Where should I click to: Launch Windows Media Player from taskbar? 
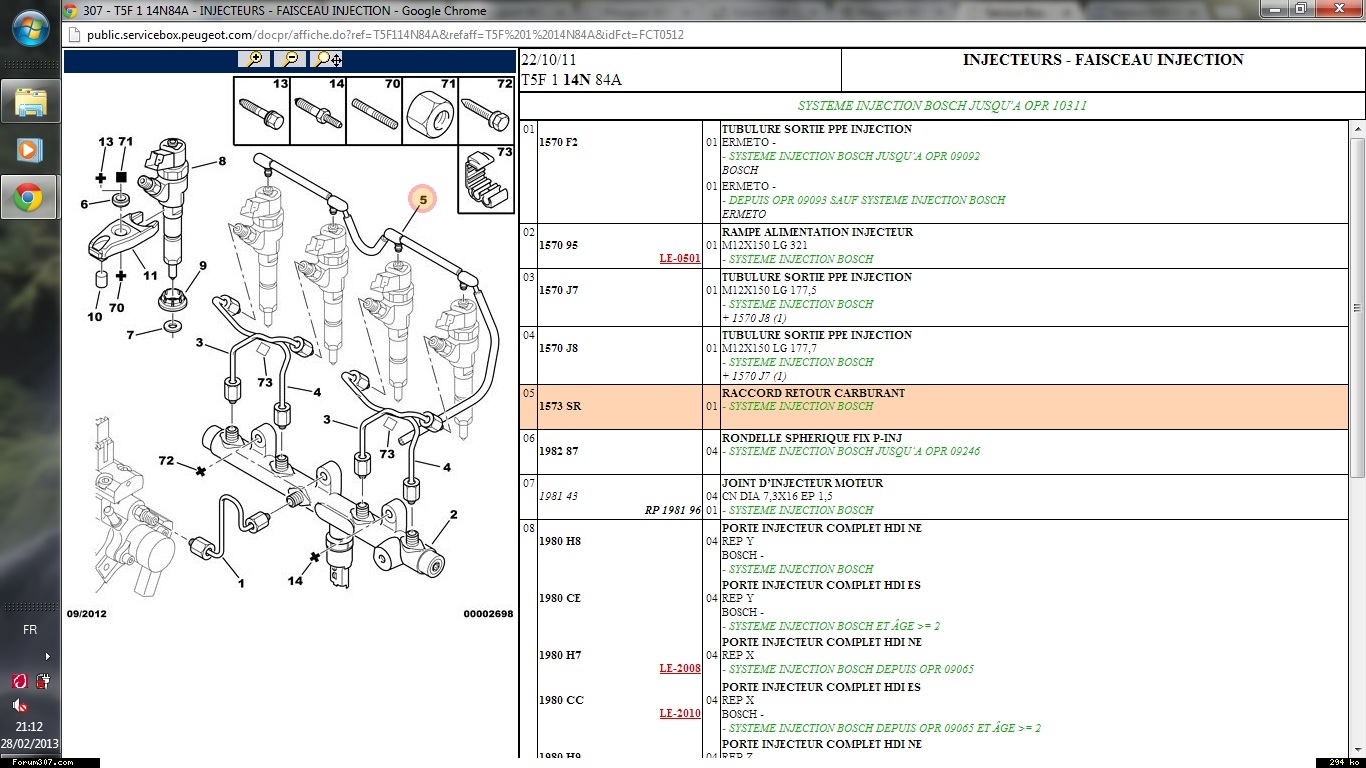[x=30, y=150]
